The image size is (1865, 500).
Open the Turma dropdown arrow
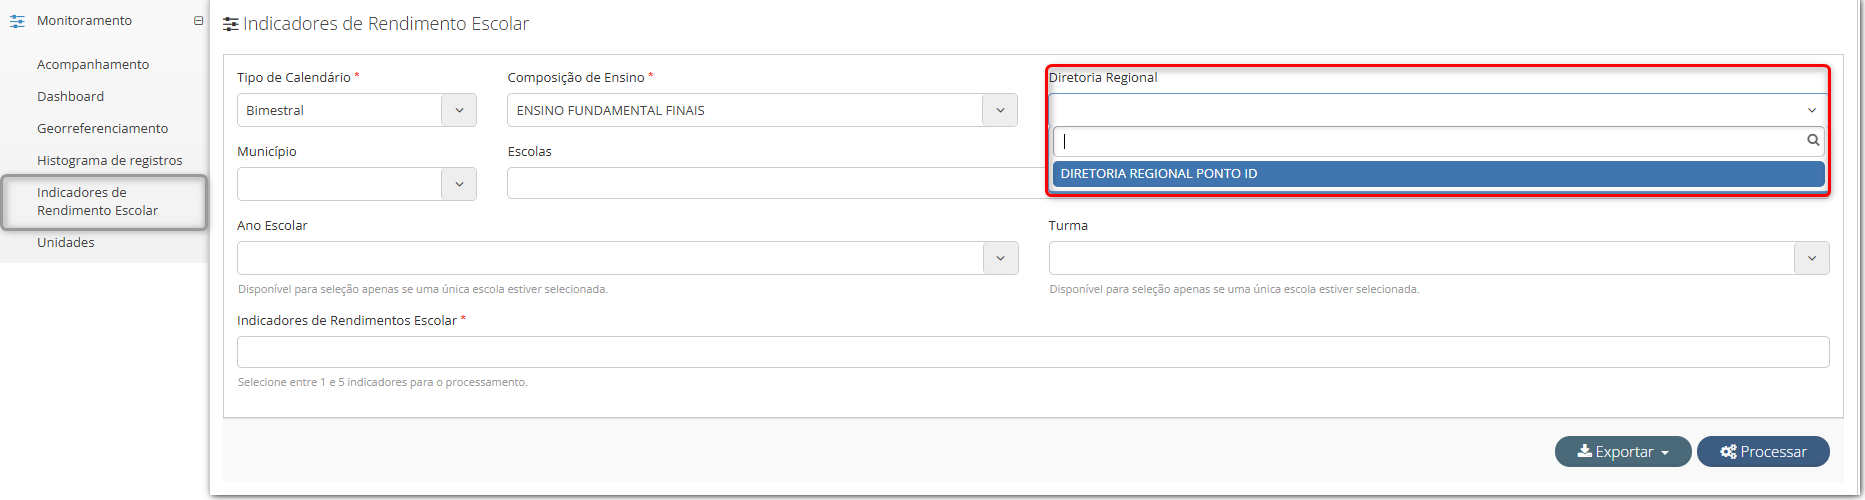pyautogui.click(x=1812, y=258)
